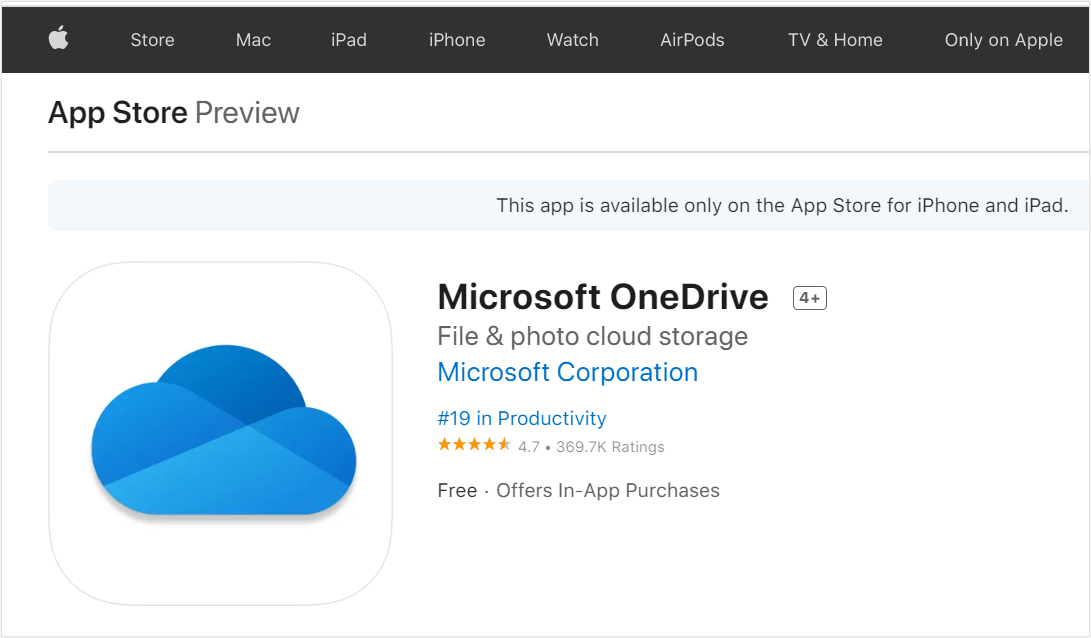
Task: Select iPhone in the navigation bar
Action: (x=457, y=40)
